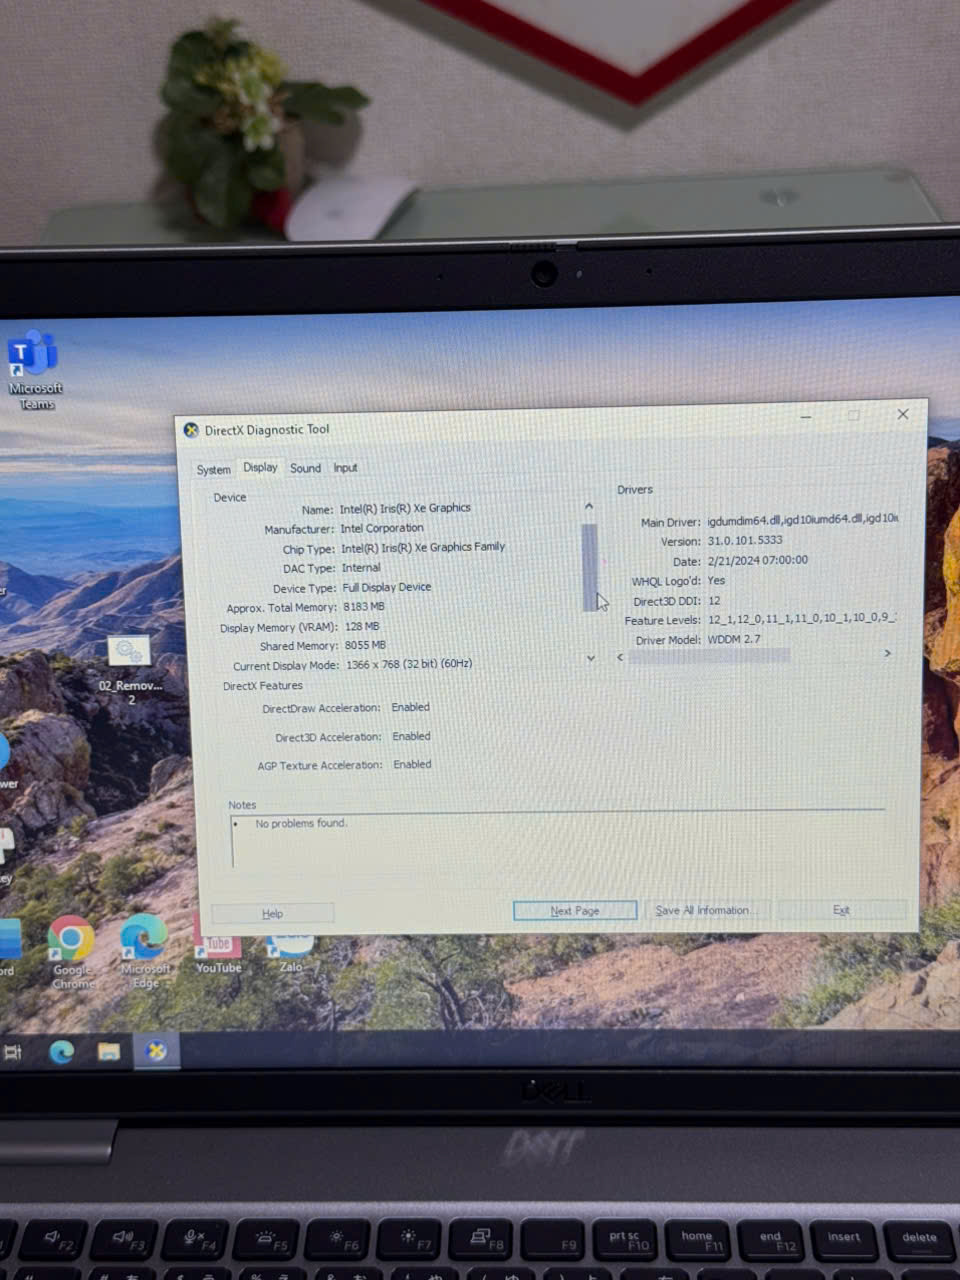Minimize the DirectX Diagnostic Tool window
The width and height of the screenshot is (960, 1280).
pos(806,416)
